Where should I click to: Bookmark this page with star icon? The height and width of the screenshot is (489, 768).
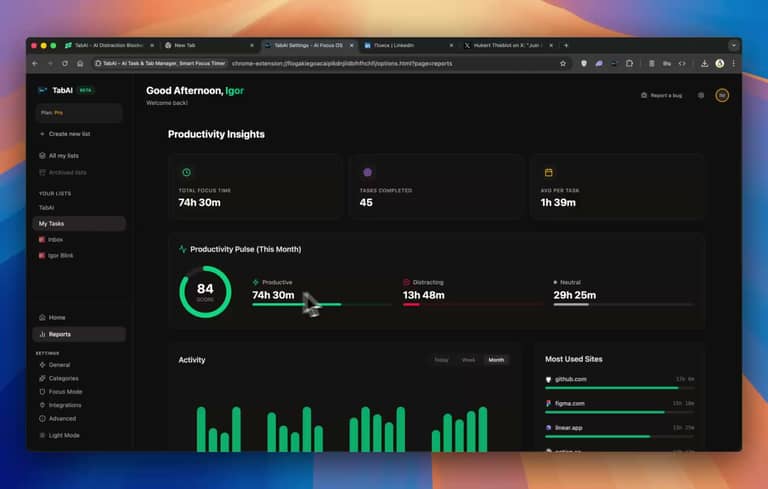[563, 63]
